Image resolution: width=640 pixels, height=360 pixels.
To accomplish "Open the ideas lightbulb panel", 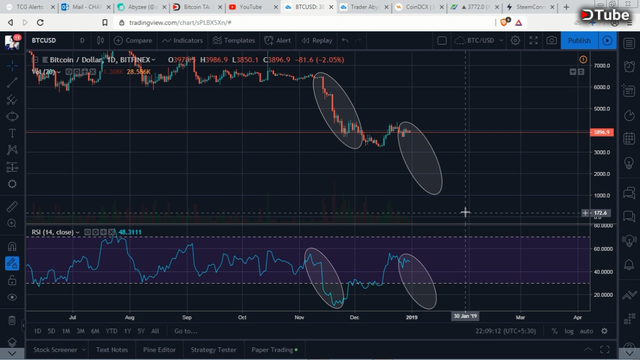I will pyautogui.click(x=629, y=163).
